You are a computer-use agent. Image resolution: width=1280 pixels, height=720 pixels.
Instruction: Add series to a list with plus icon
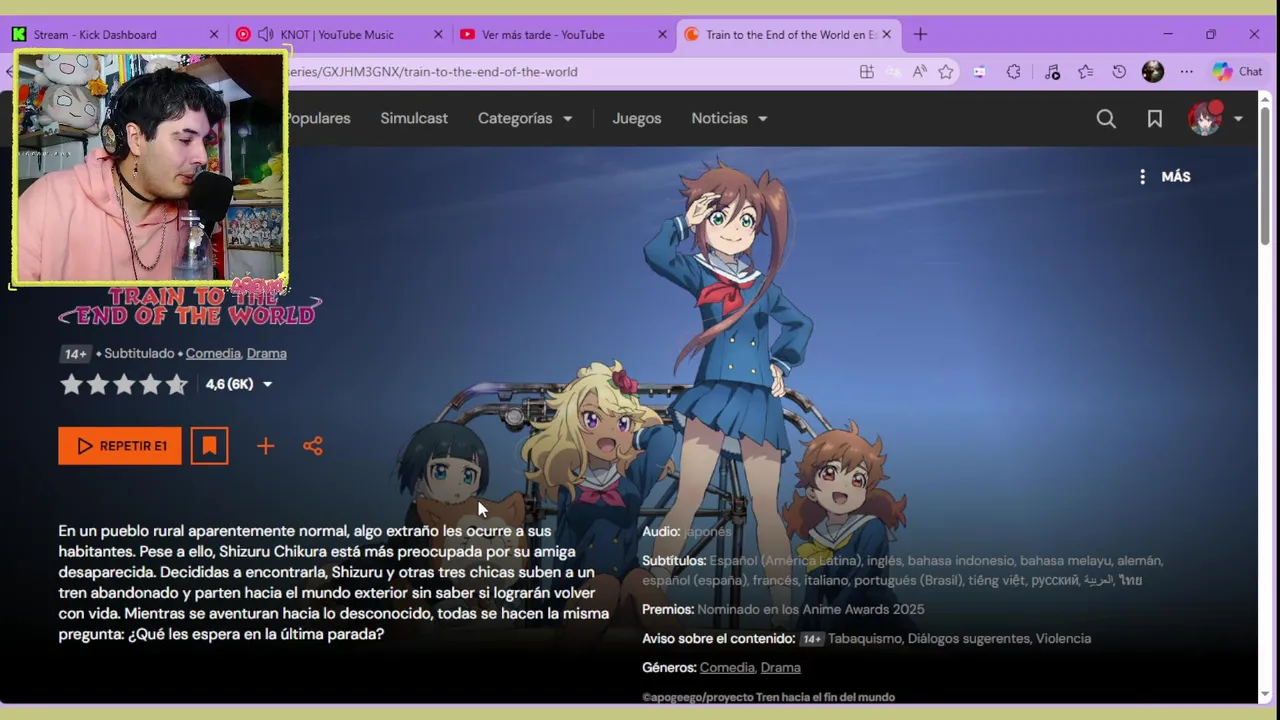[265, 446]
